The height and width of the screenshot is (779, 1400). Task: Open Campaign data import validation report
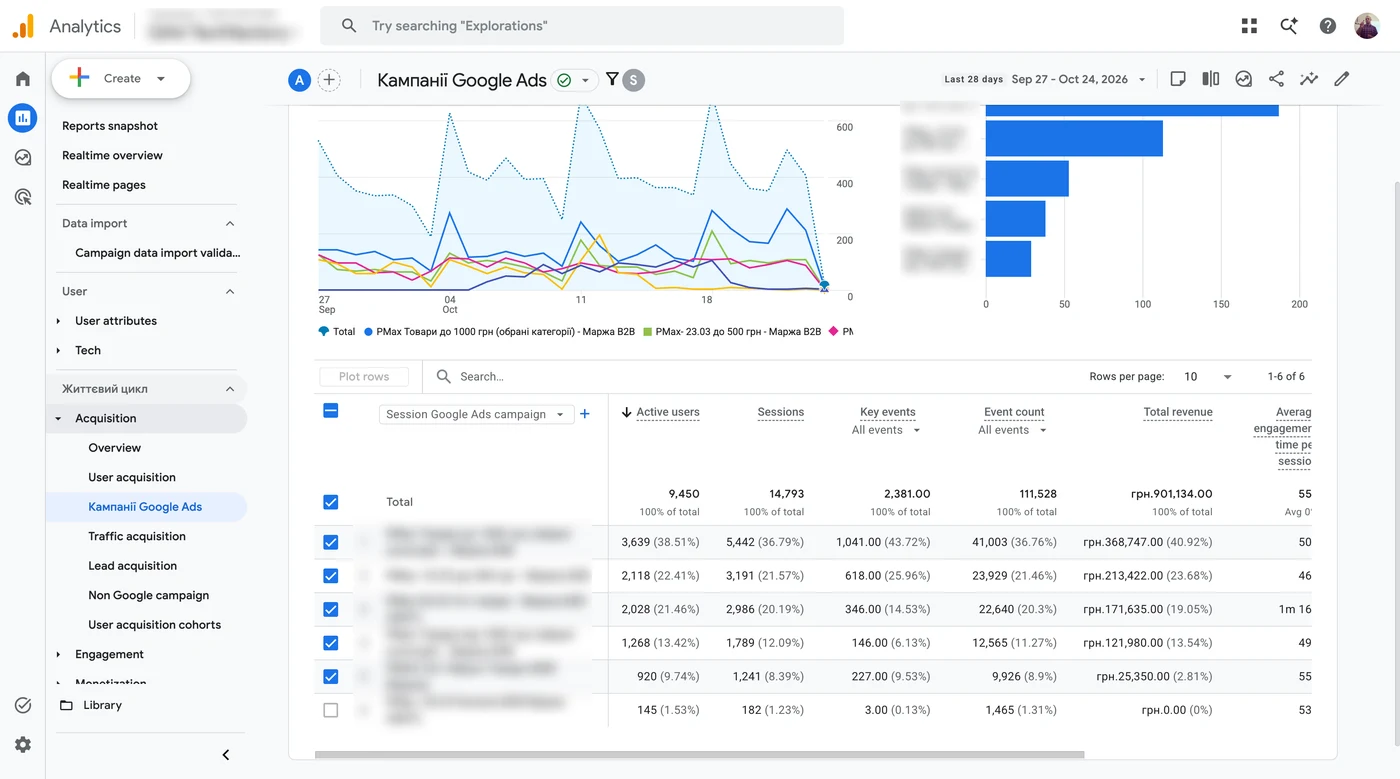pos(158,253)
